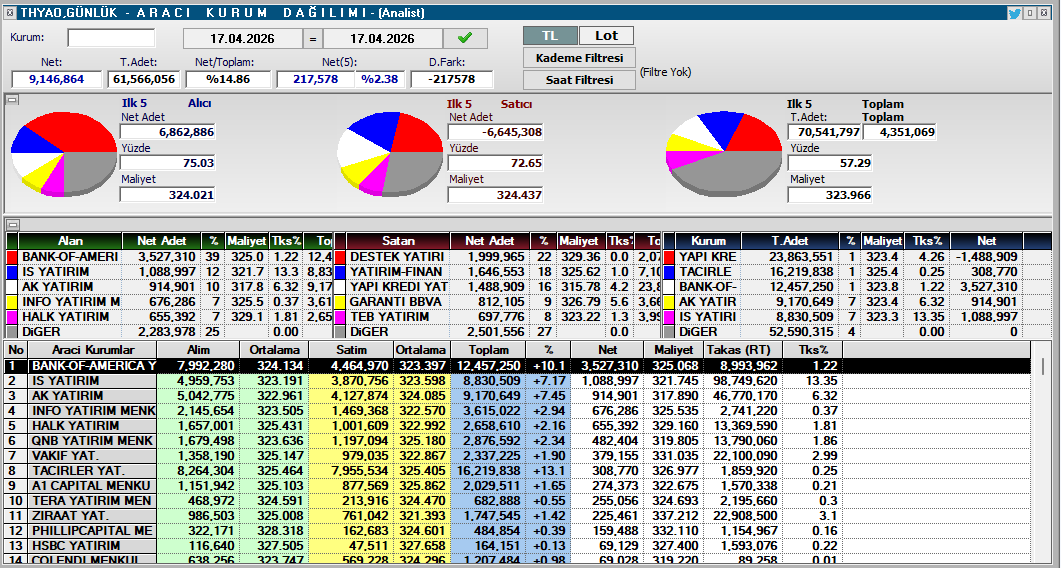Select HSBC YATIRIM row

[517, 545]
